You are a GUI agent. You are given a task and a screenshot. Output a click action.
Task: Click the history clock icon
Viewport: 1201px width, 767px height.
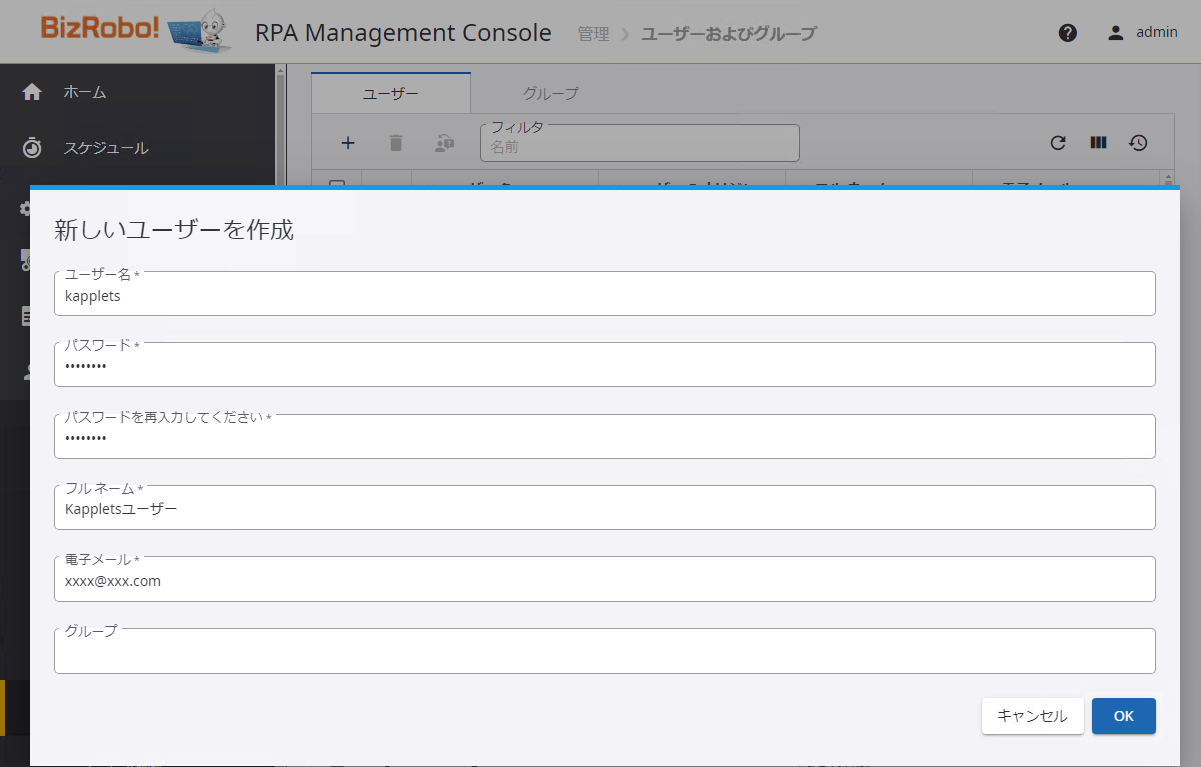click(x=1138, y=143)
